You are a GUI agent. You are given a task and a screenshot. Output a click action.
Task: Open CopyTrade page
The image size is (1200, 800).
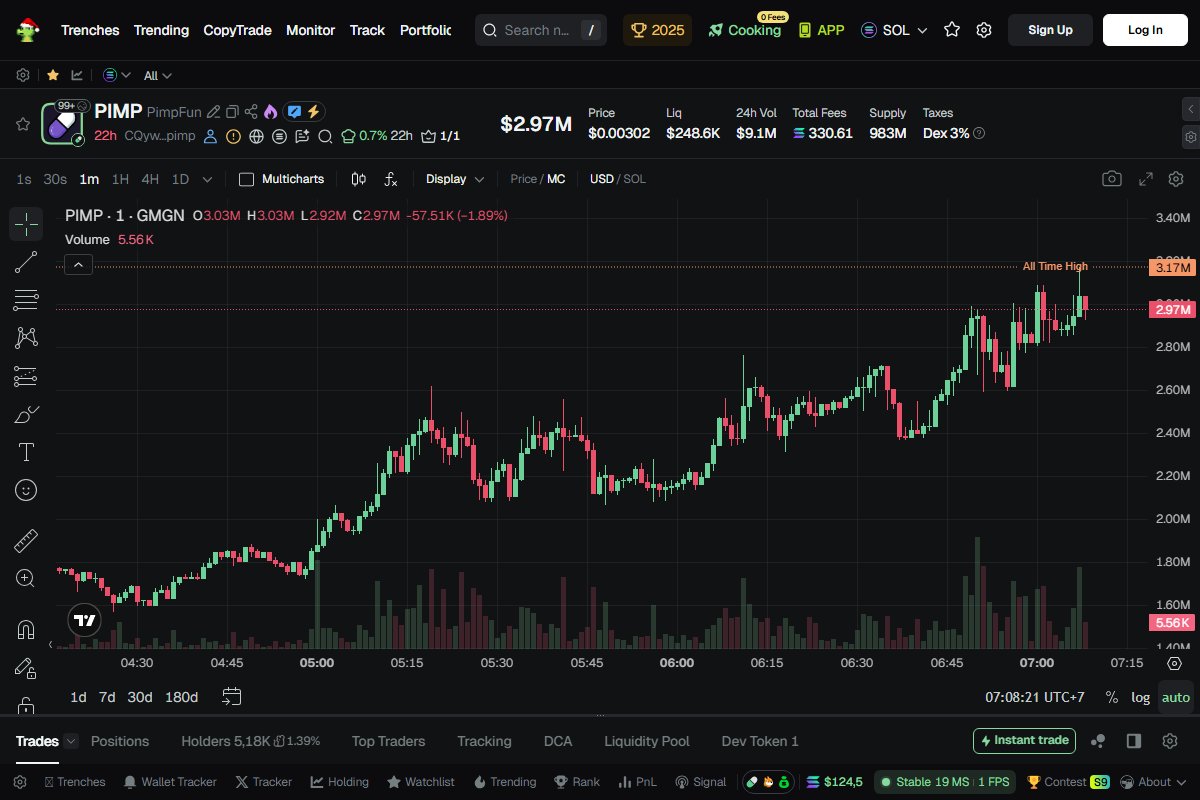(237, 30)
